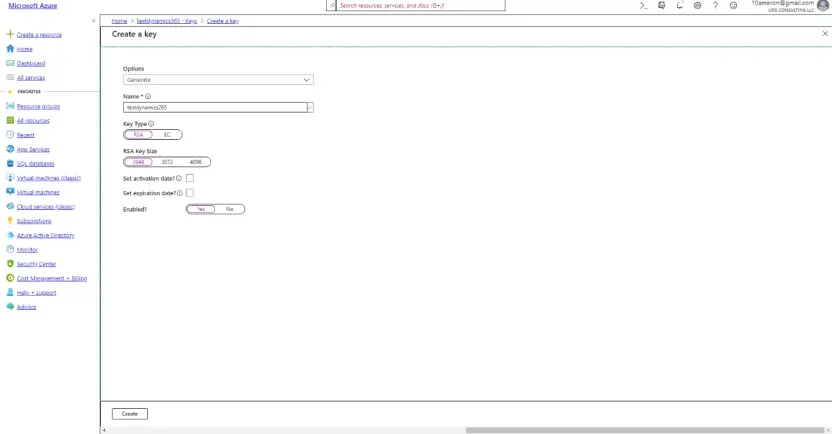Image resolution: width=832 pixels, height=434 pixels.
Task: Click the account email text
Action: click(x=782, y=3)
